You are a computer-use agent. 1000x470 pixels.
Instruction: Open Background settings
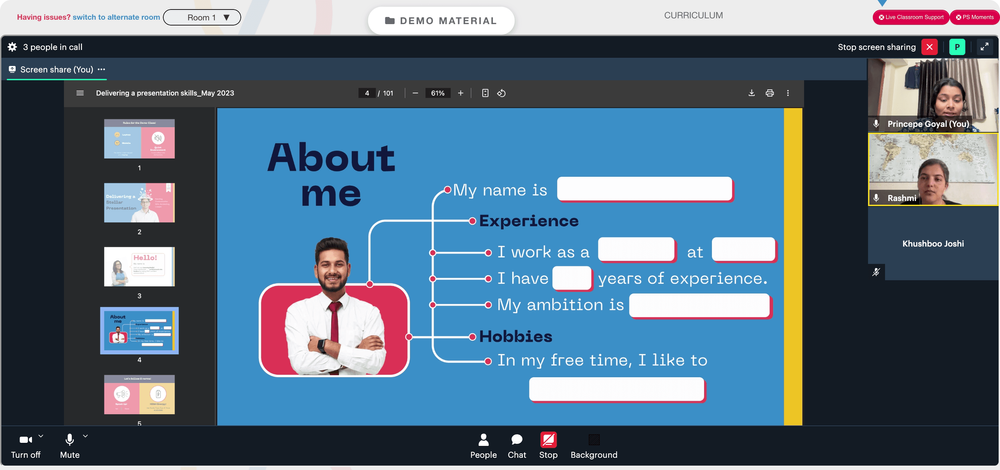pyautogui.click(x=594, y=446)
